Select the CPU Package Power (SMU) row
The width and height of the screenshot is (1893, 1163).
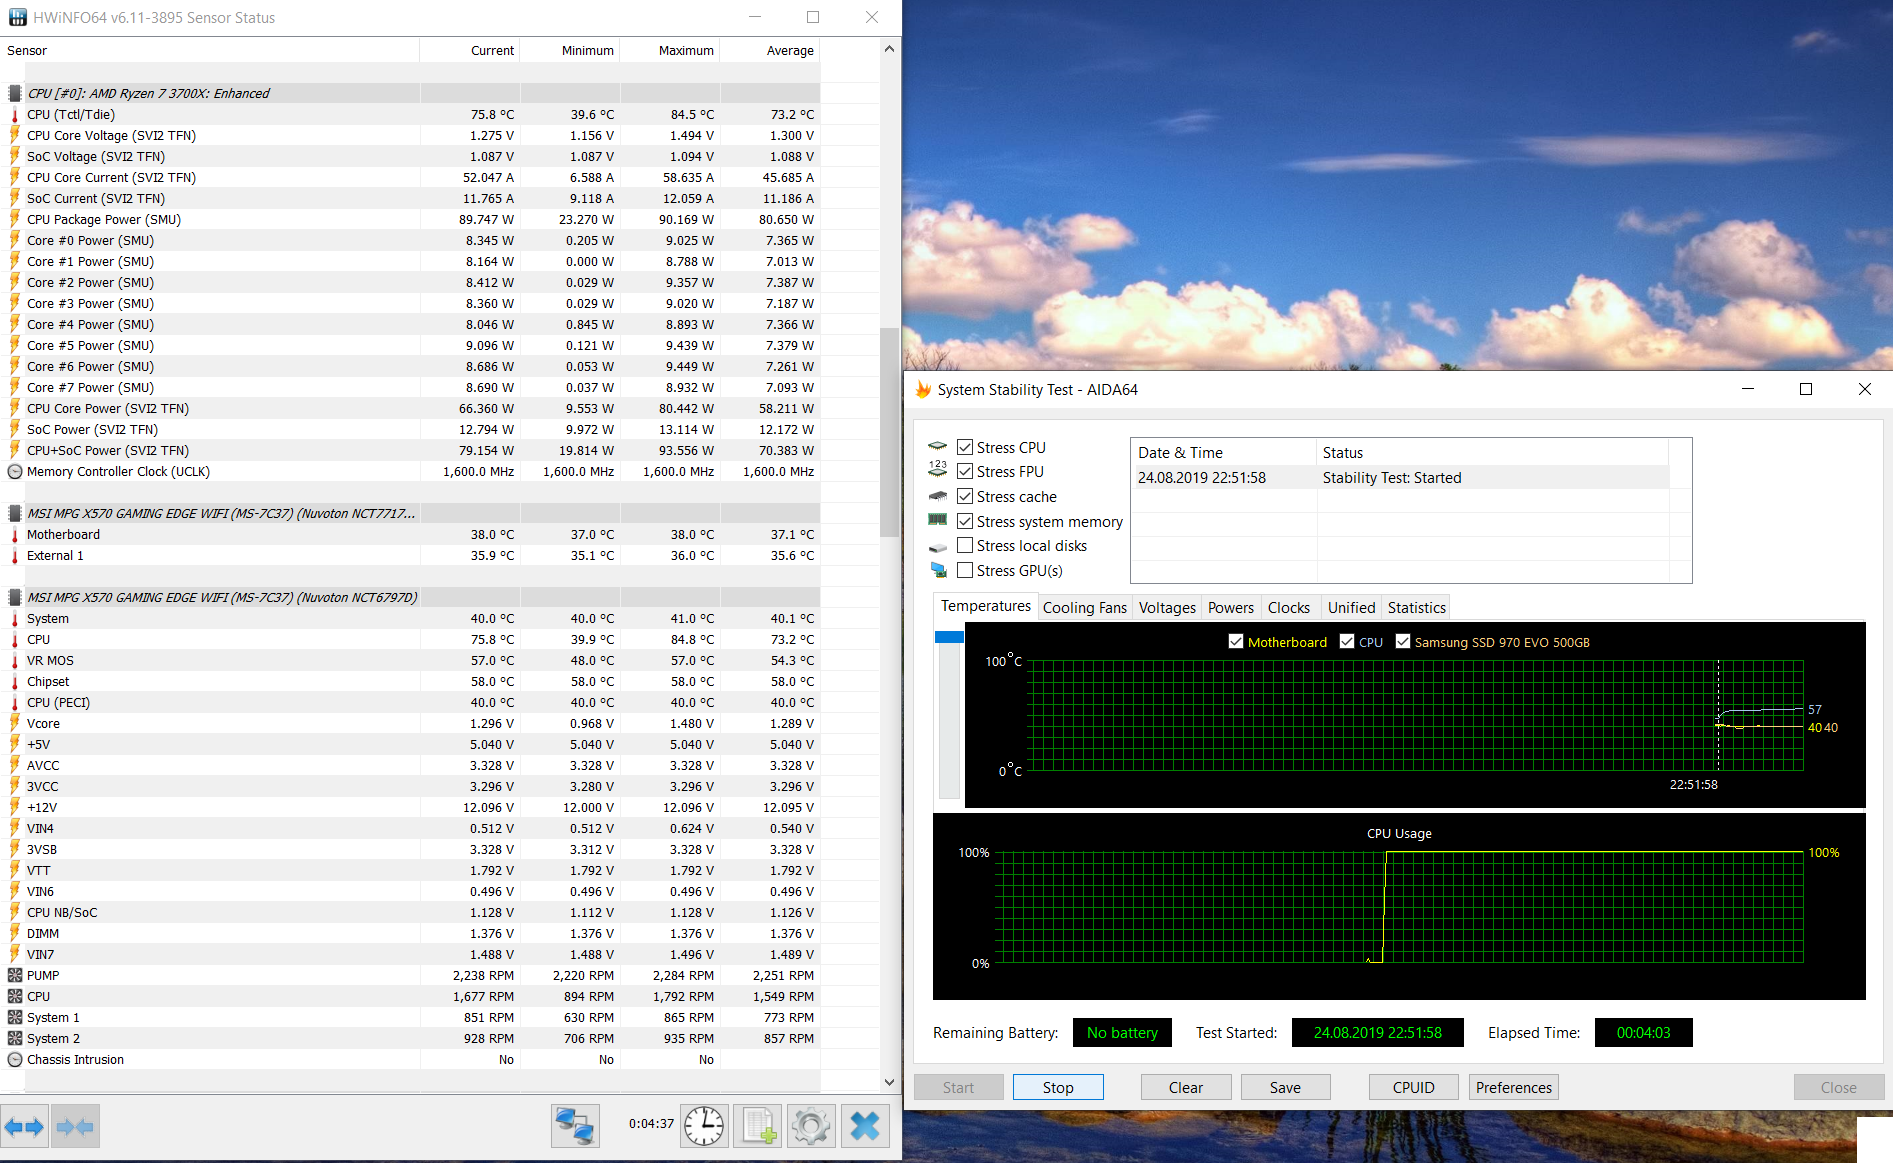pos(410,219)
